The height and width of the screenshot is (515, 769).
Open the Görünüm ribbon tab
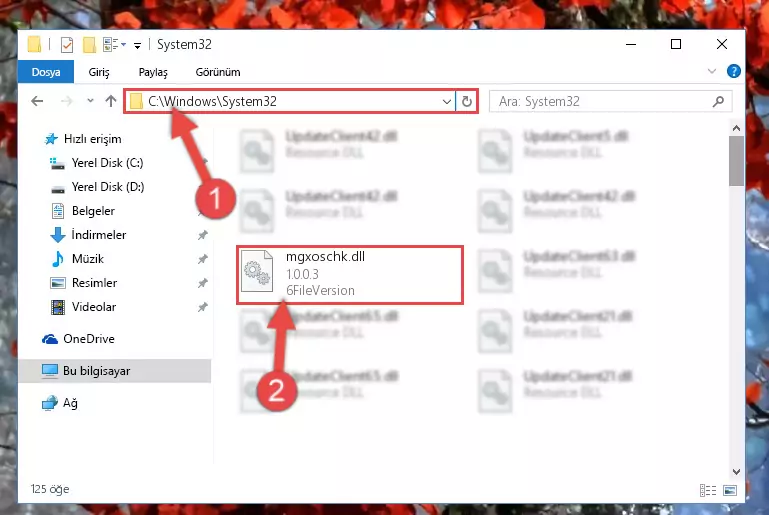click(x=218, y=72)
